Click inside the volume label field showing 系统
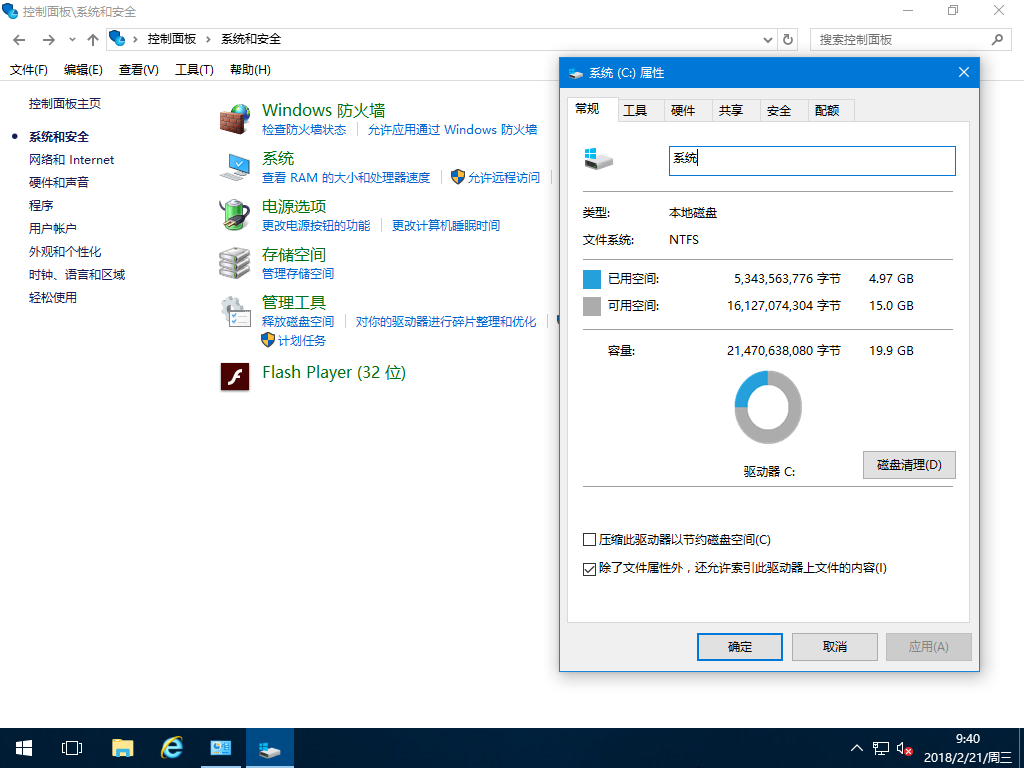The height and width of the screenshot is (768, 1024). pyautogui.click(x=812, y=160)
